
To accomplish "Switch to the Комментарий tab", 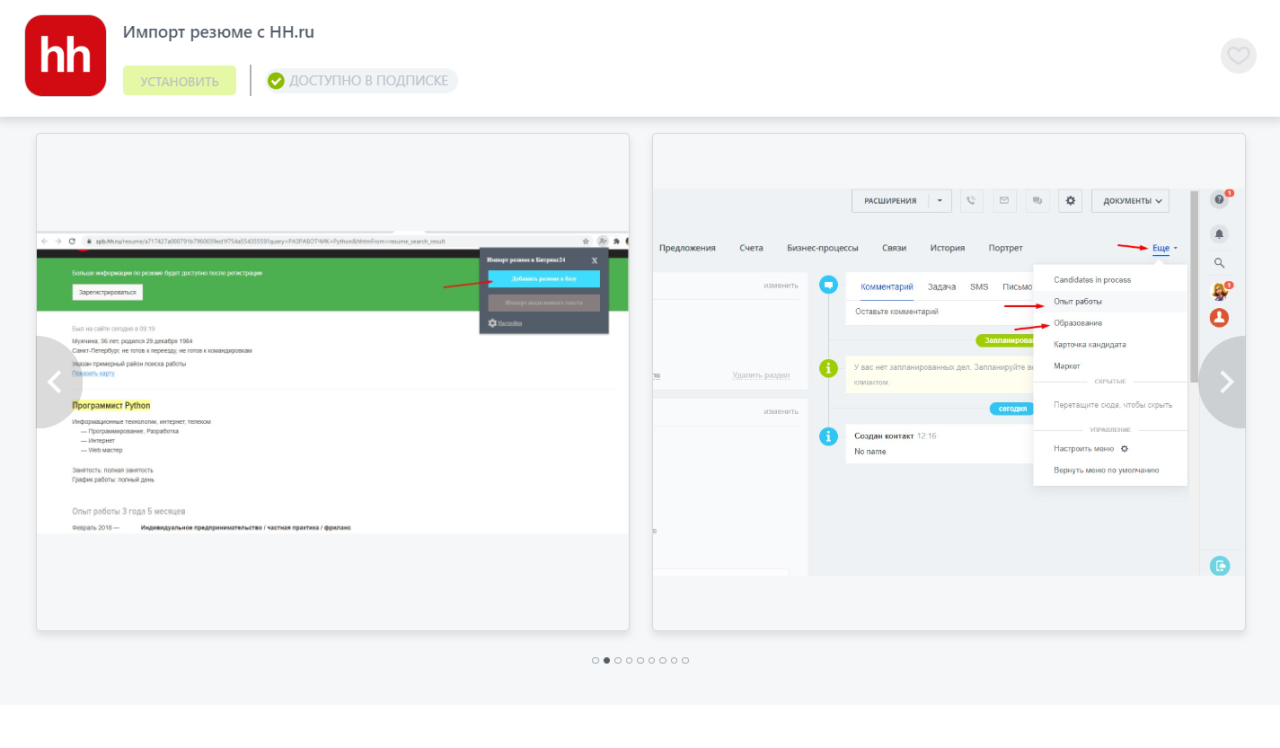I will point(886,287).
